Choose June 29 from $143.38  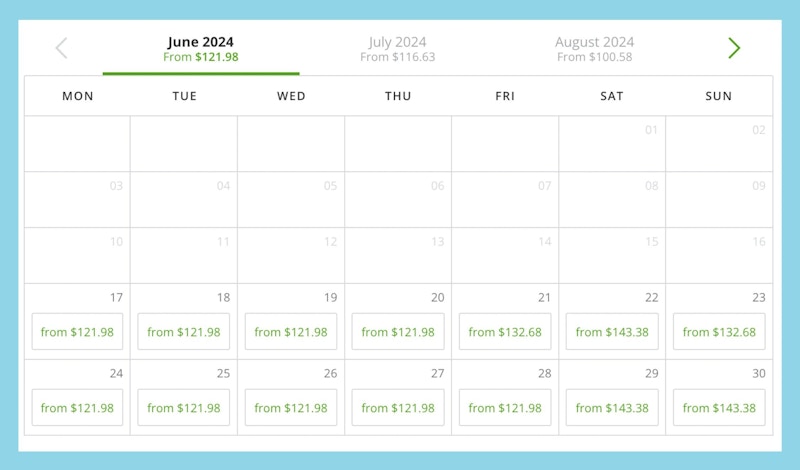pyautogui.click(x=612, y=408)
